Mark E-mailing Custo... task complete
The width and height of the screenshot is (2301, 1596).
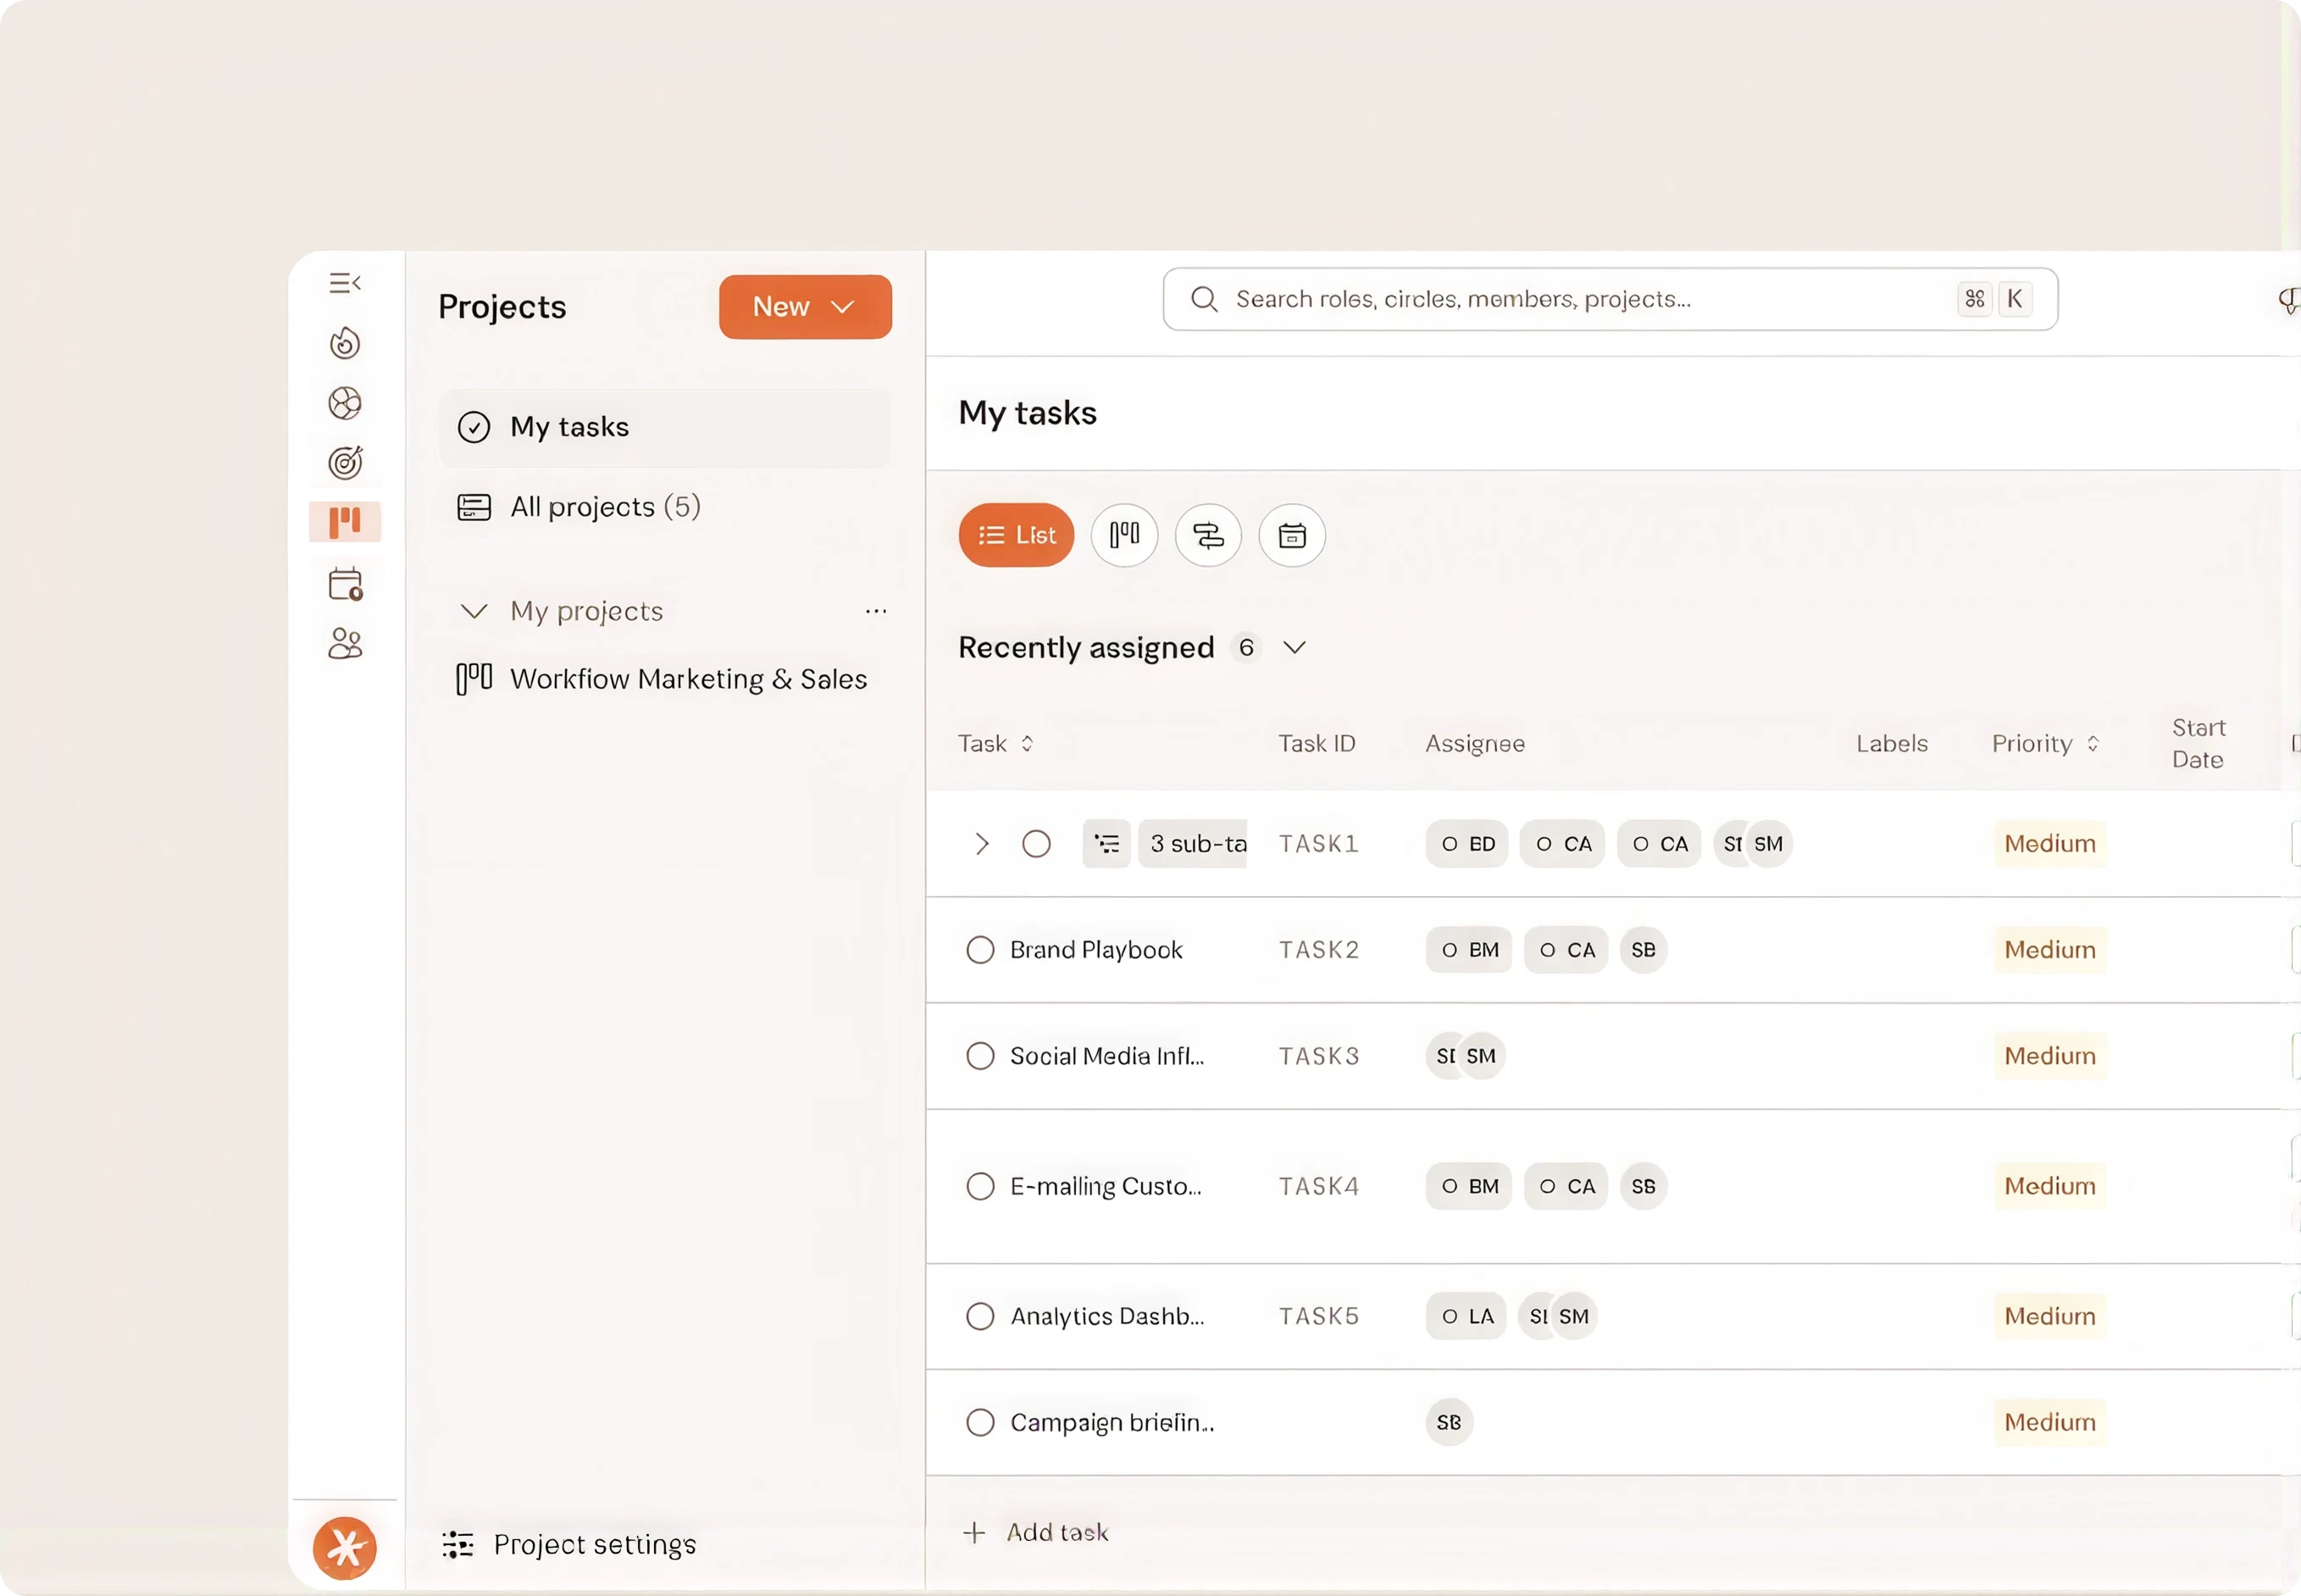(980, 1186)
